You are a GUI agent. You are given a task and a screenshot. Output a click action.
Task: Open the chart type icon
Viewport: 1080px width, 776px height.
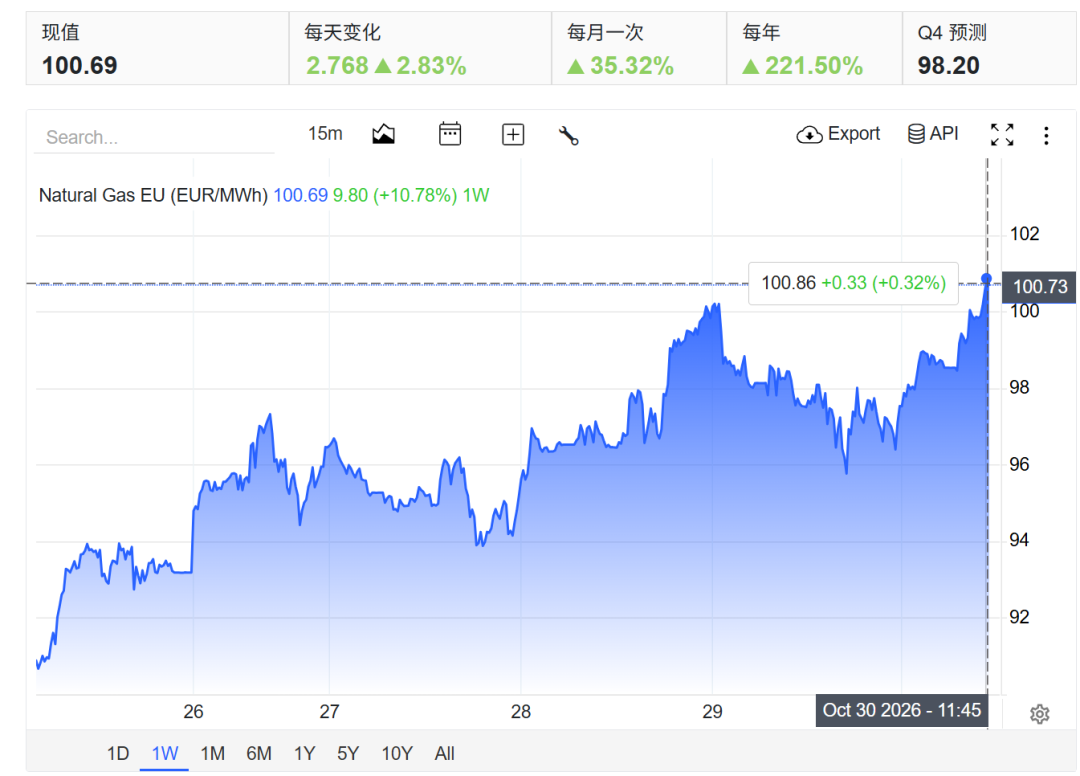click(383, 134)
